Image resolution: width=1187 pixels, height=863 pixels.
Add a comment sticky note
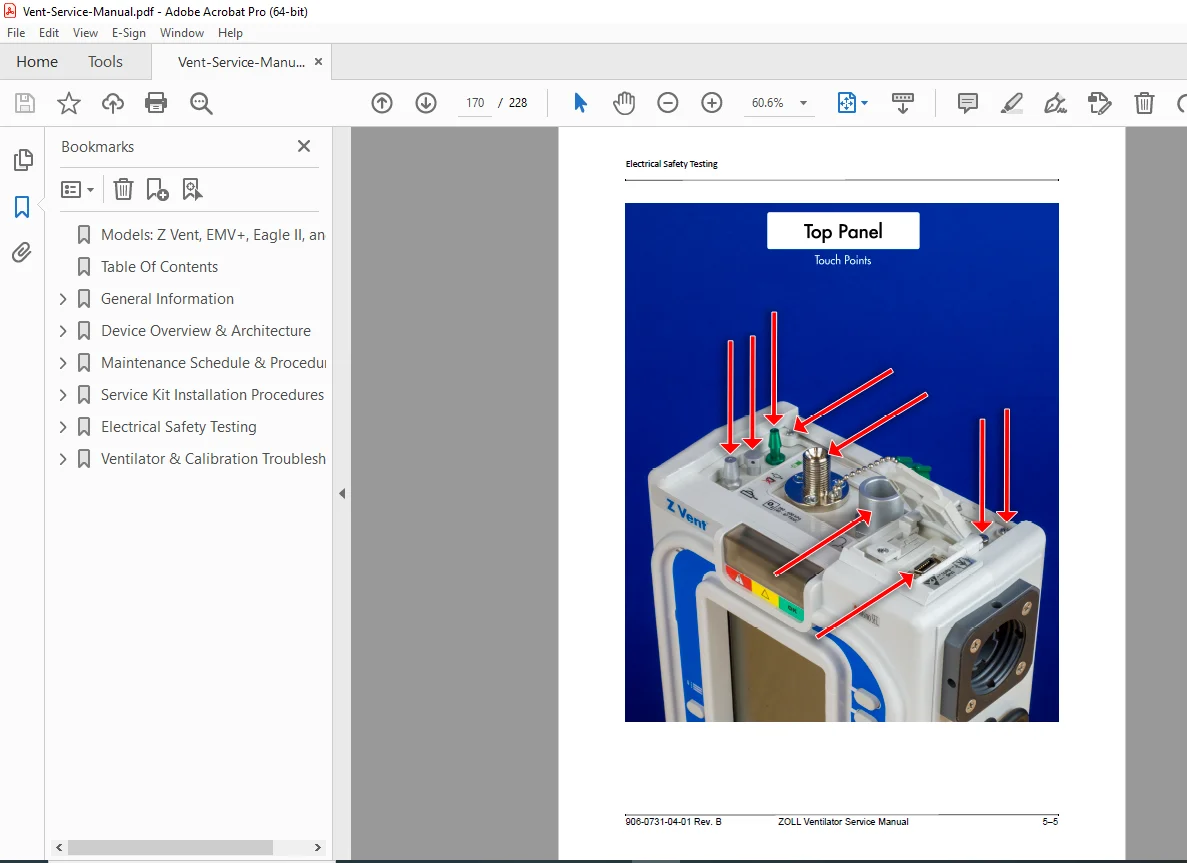click(x=967, y=103)
